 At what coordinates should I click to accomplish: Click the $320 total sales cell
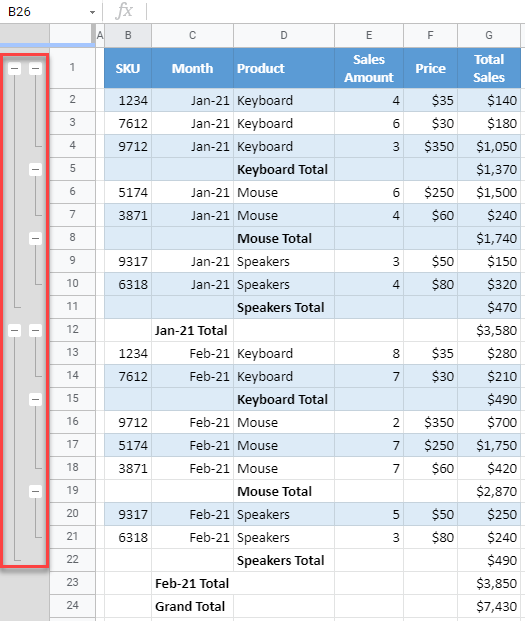pyautogui.click(x=489, y=284)
